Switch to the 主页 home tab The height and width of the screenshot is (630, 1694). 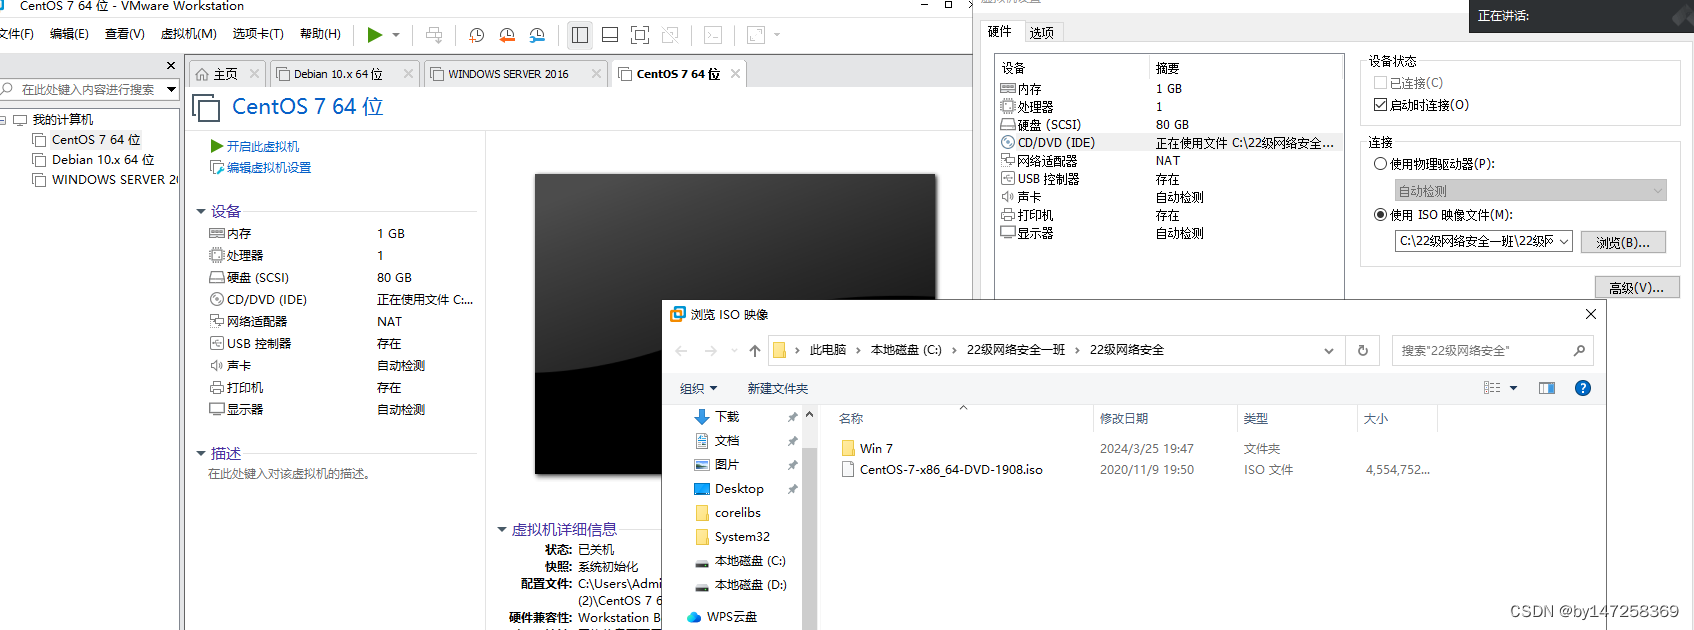click(226, 74)
